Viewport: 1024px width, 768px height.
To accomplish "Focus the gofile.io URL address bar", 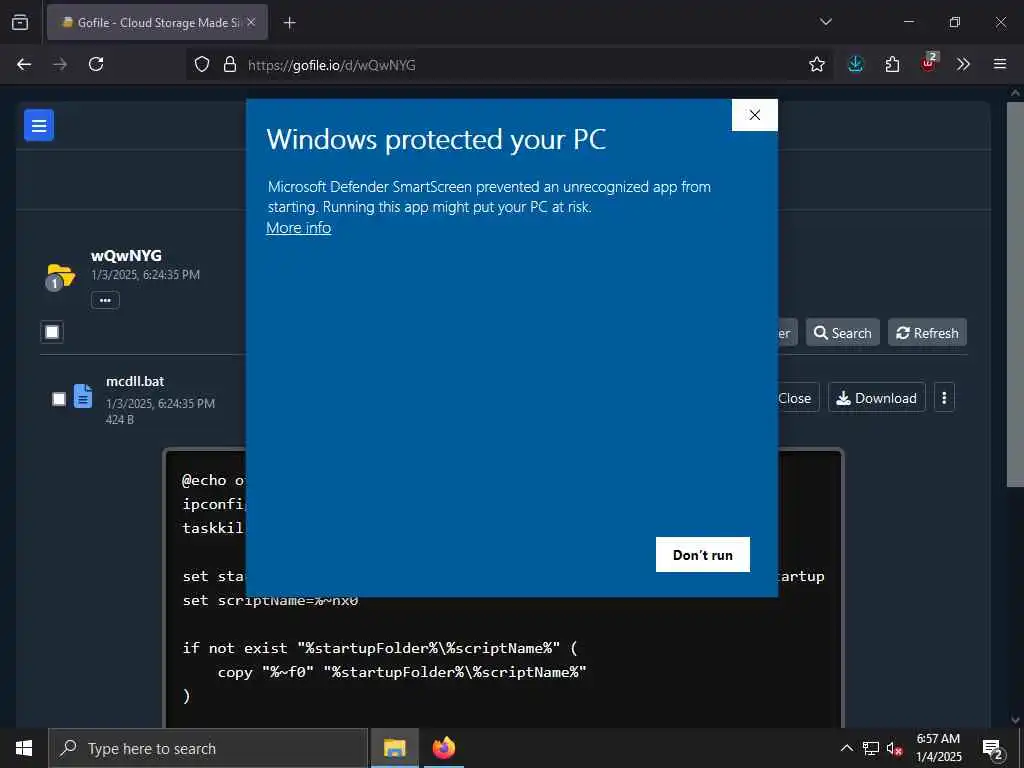I will pyautogui.click(x=509, y=65).
